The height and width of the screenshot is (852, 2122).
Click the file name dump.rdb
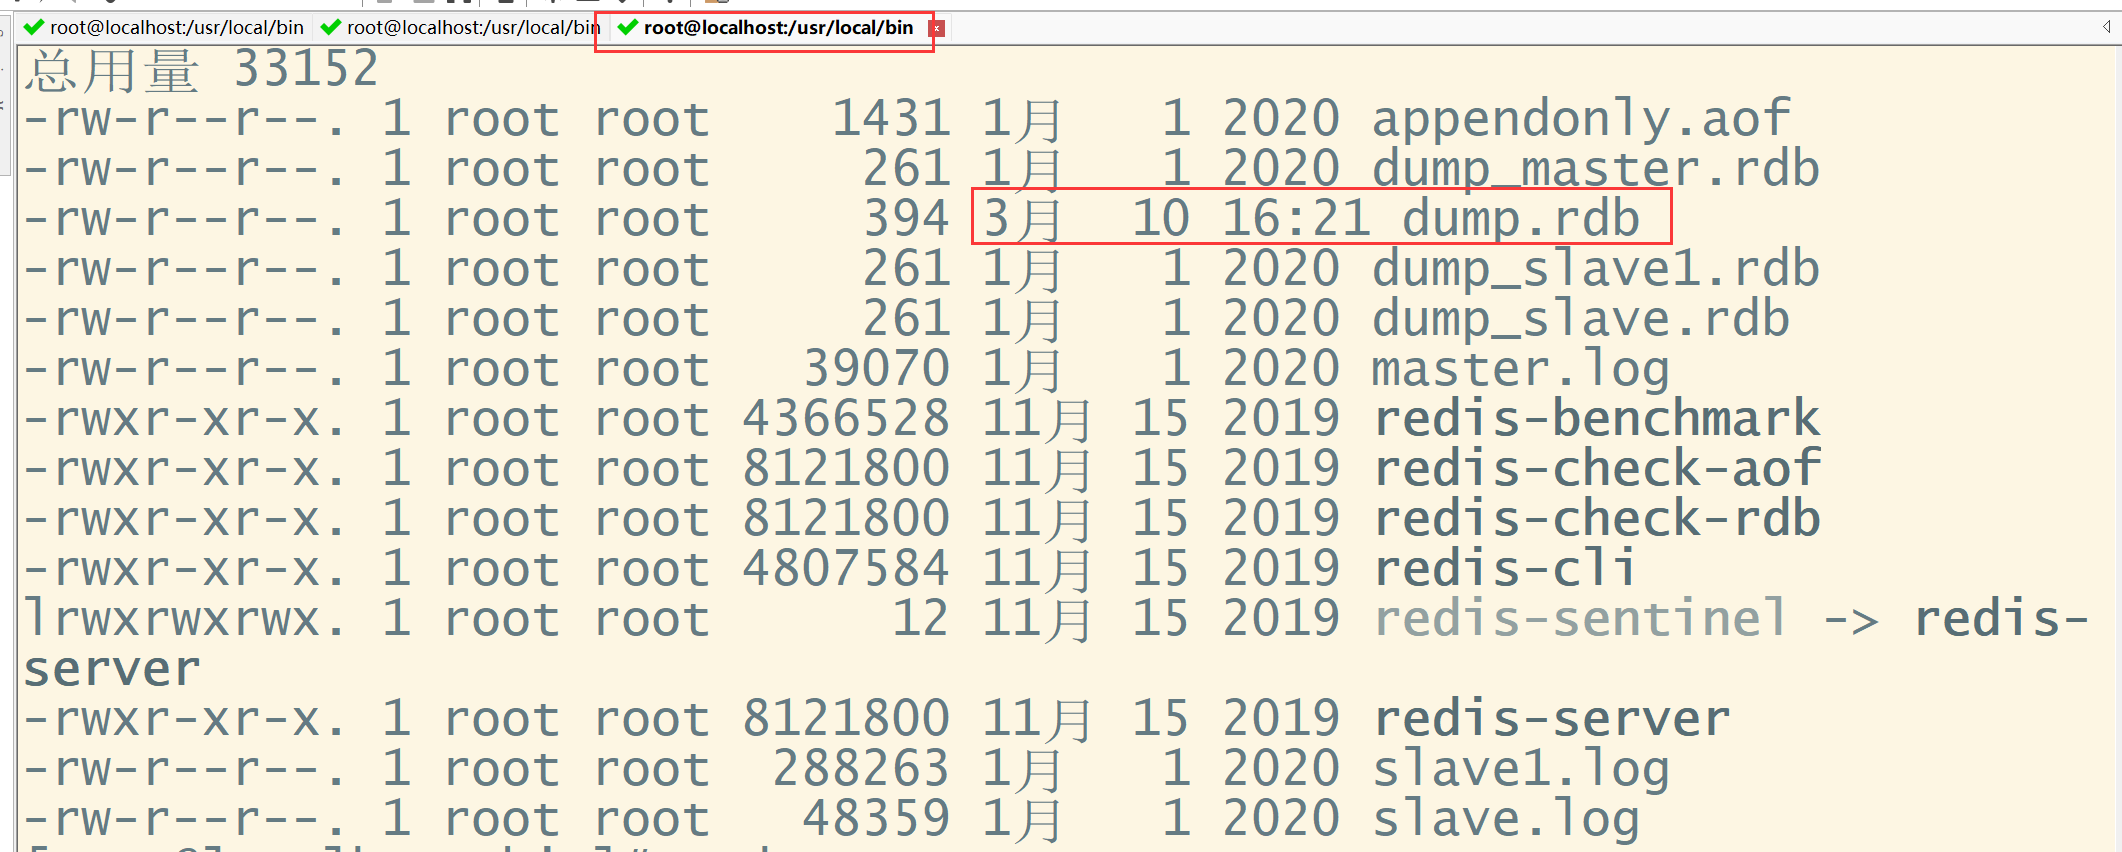click(x=1521, y=220)
